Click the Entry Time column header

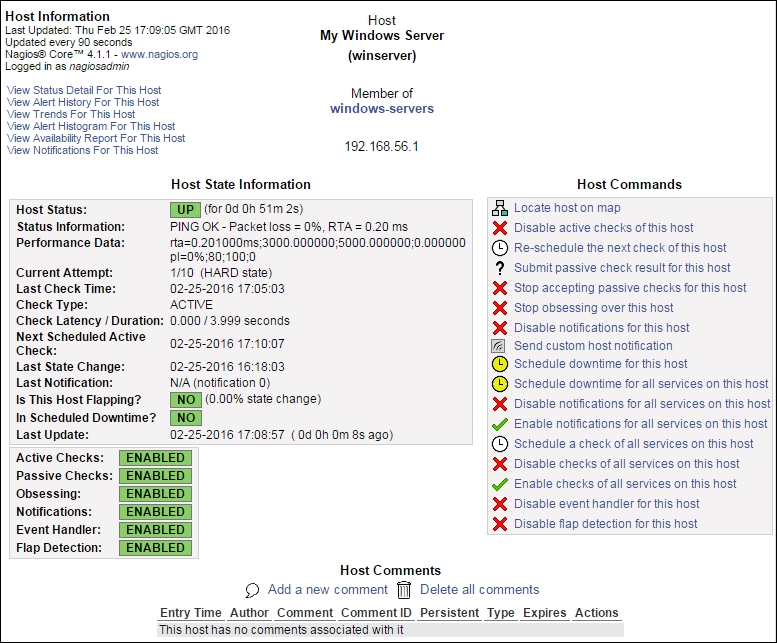coord(191,613)
